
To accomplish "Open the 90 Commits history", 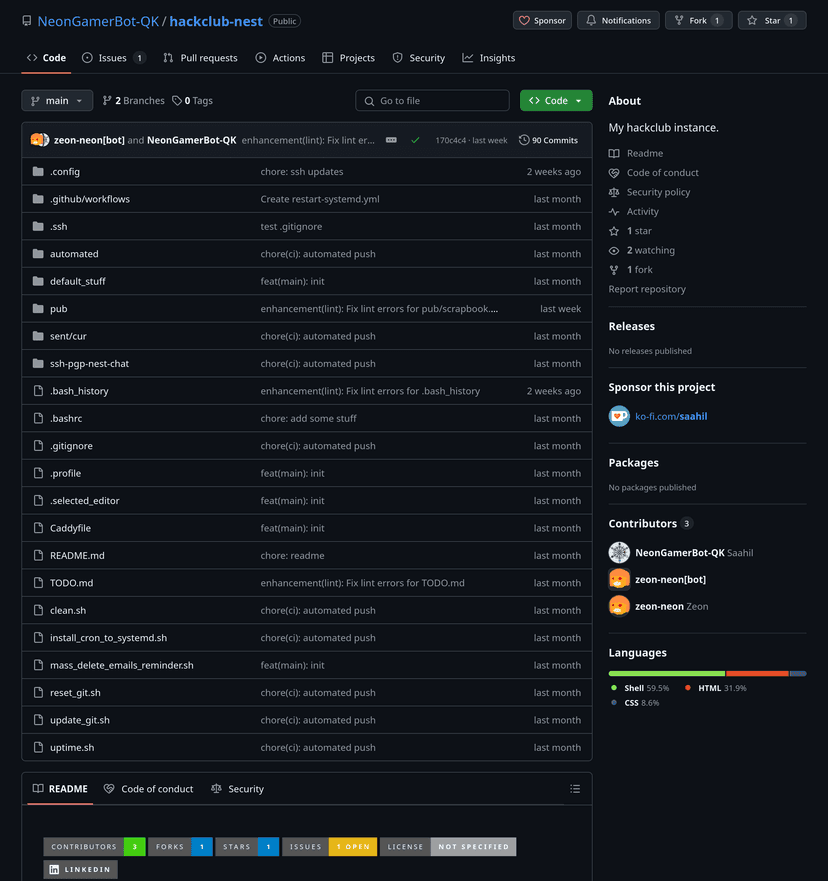I will pos(548,140).
